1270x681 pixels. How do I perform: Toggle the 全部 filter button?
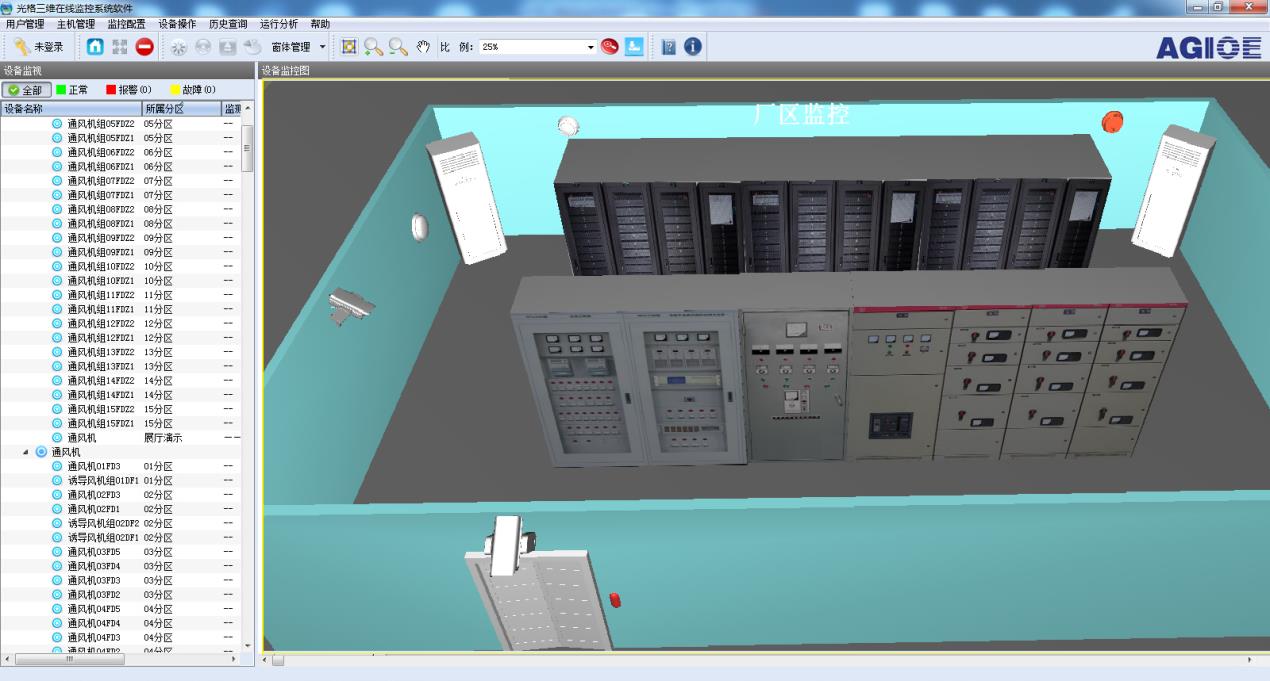tap(27, 90)
